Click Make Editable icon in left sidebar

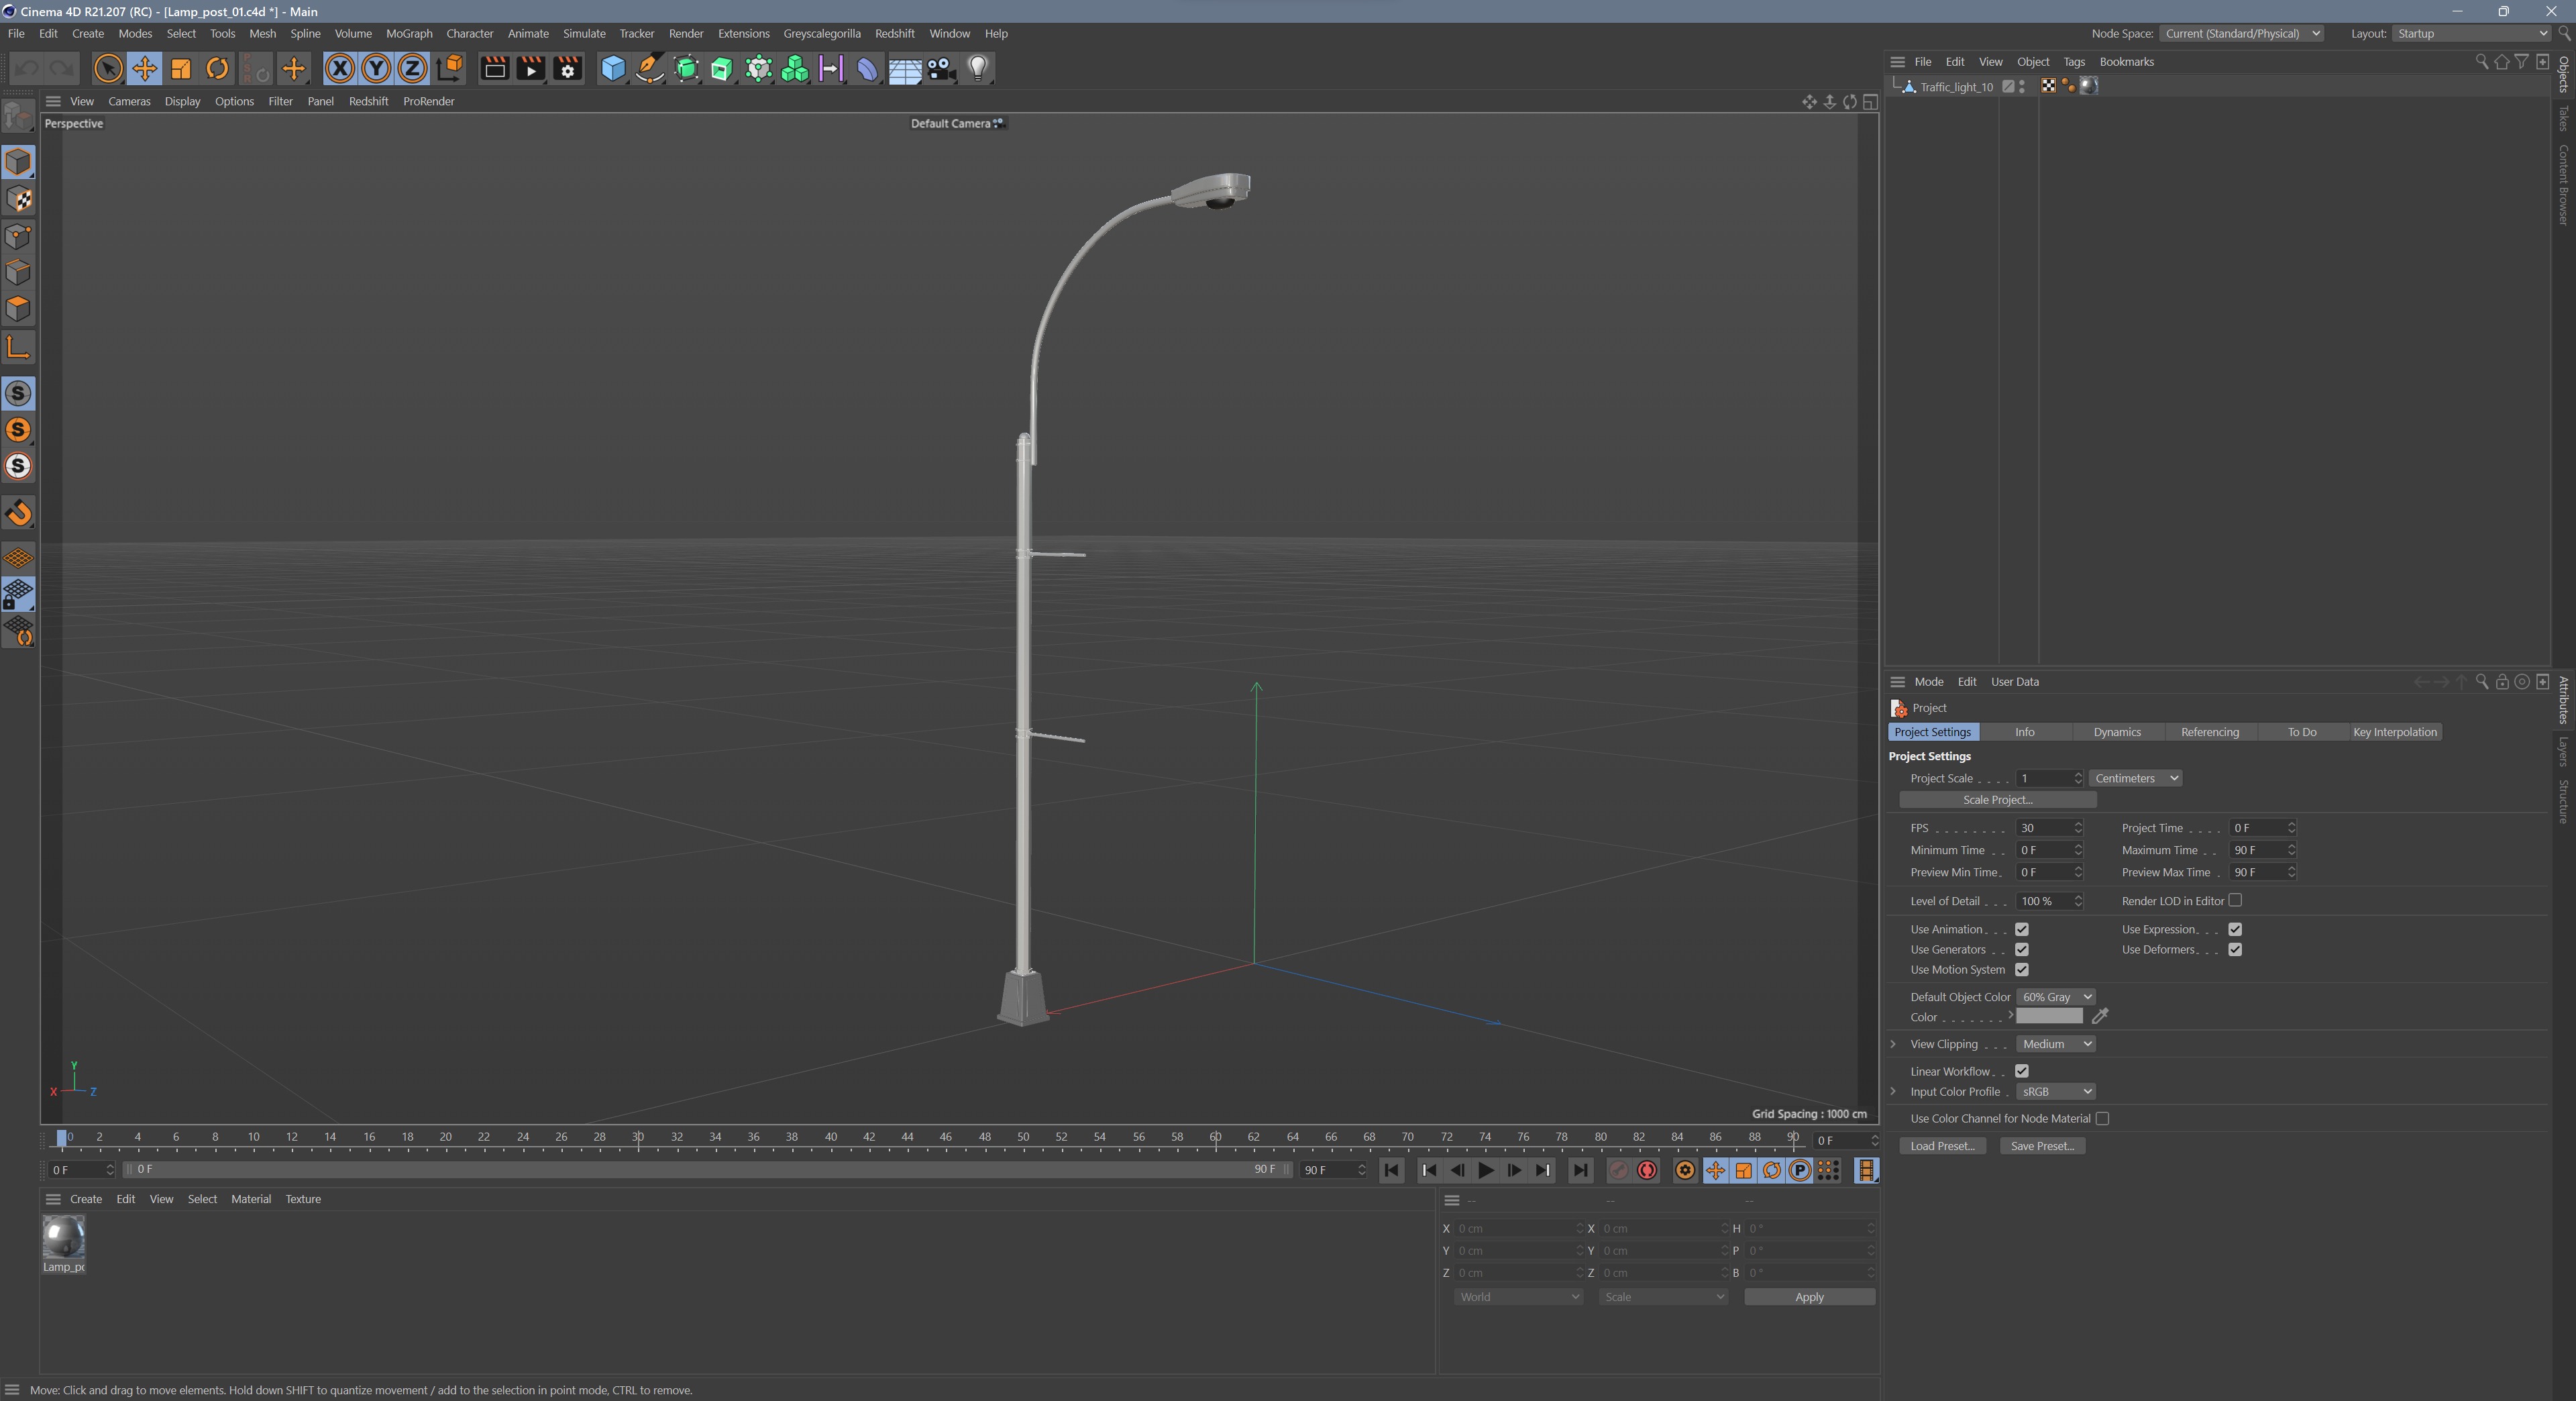click(x=18, y=116)
